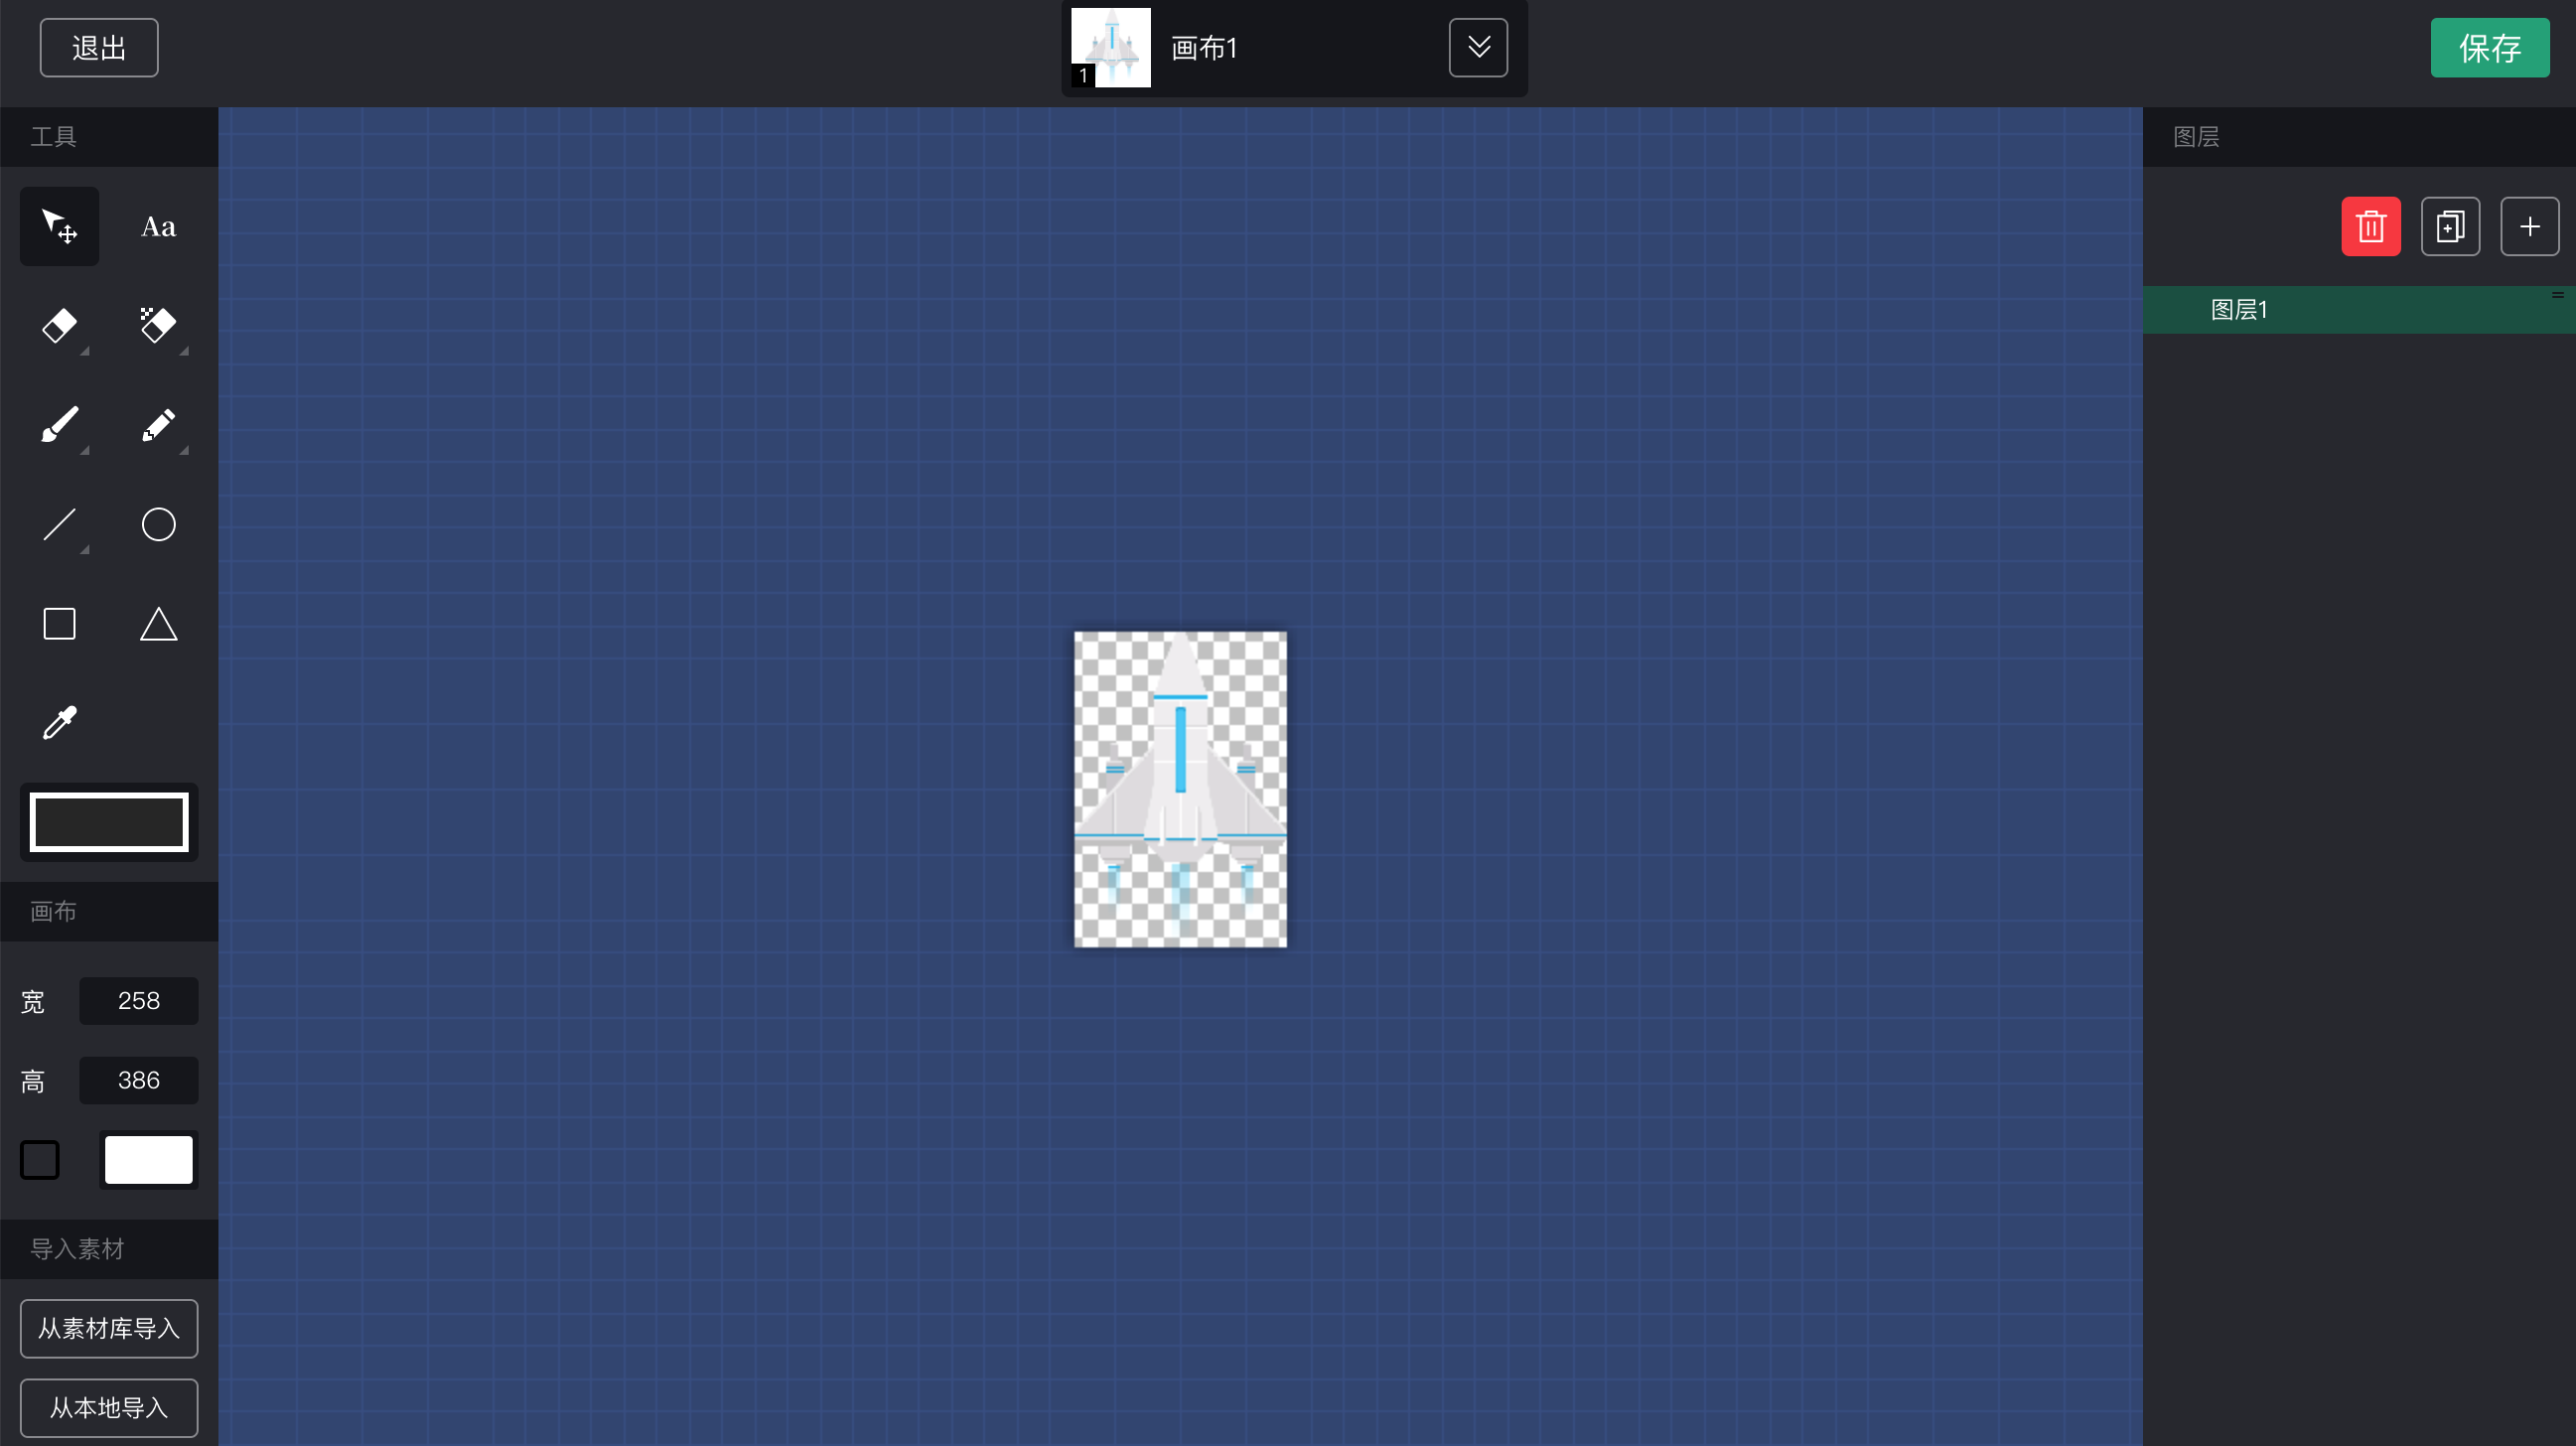
Task: Select the circle shape tool
Action: 158,524
